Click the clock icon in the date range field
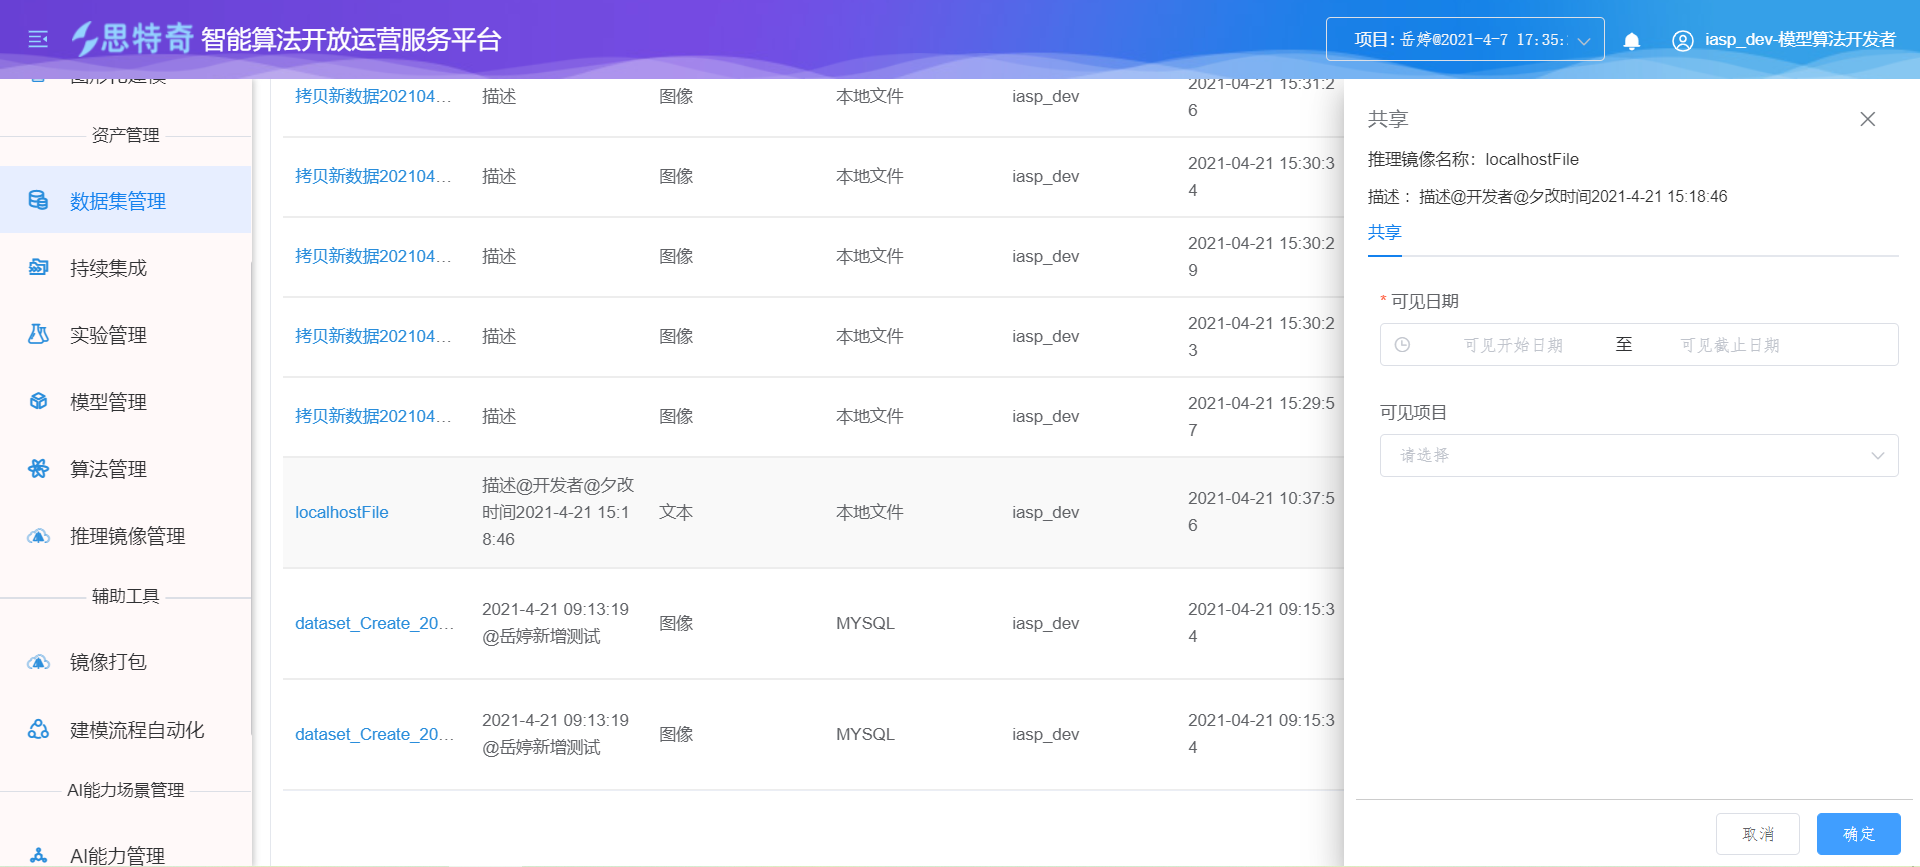This screenshot has height=867, width=1920. (1402, 345)
